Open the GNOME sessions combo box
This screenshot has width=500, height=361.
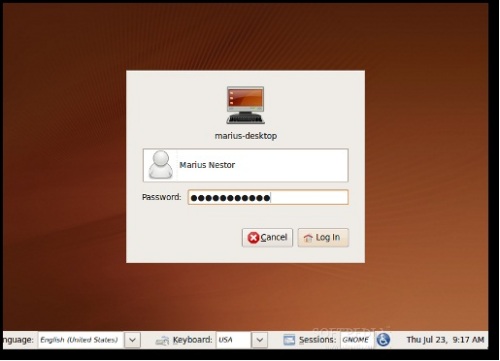click(356, 340)
